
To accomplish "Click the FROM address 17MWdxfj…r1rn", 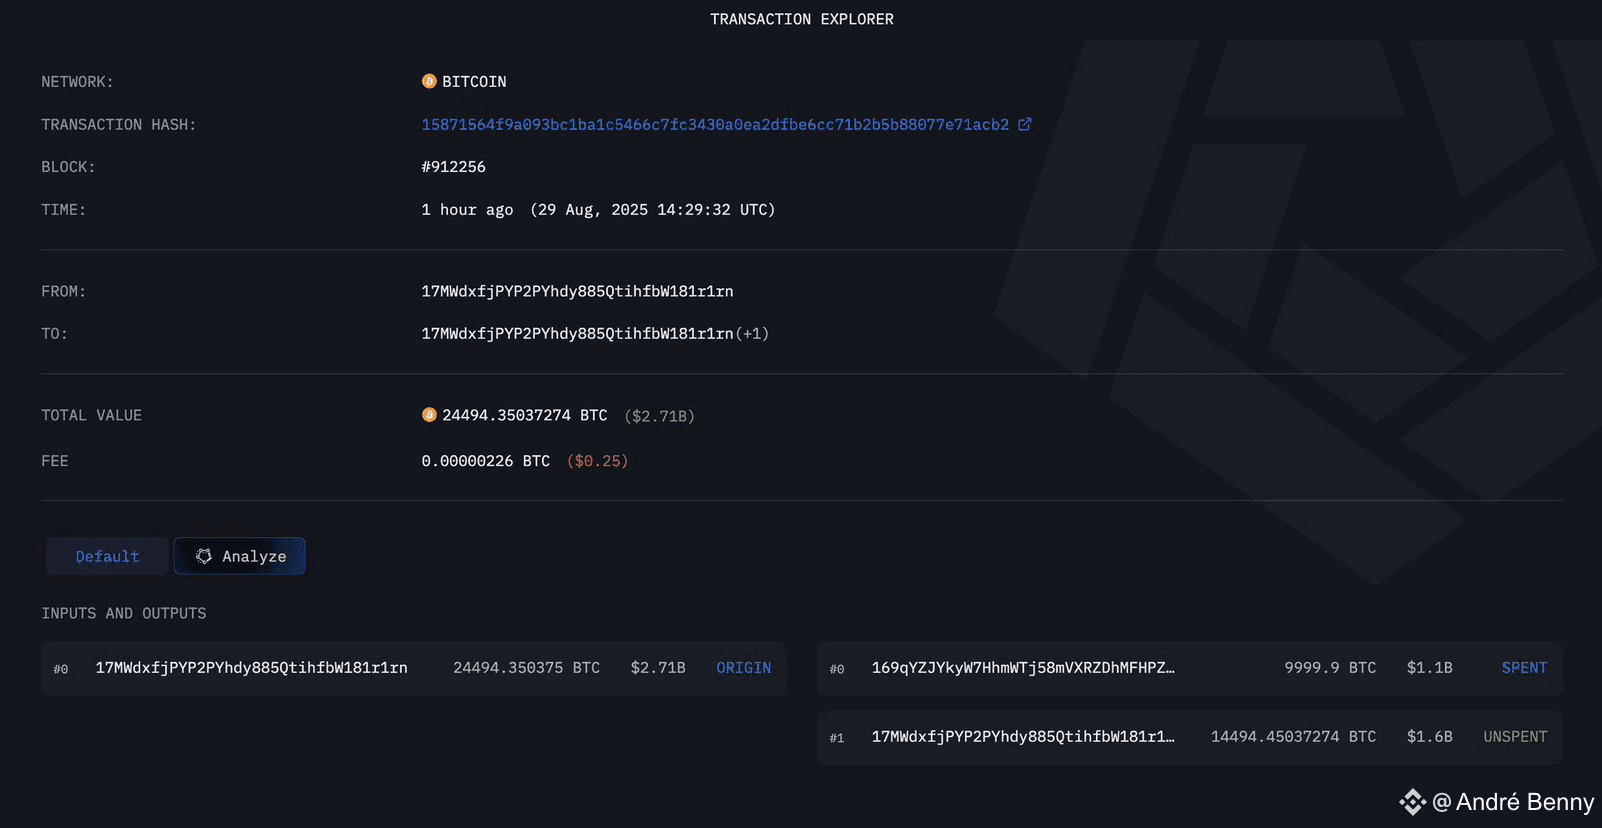I will point(577,291).
